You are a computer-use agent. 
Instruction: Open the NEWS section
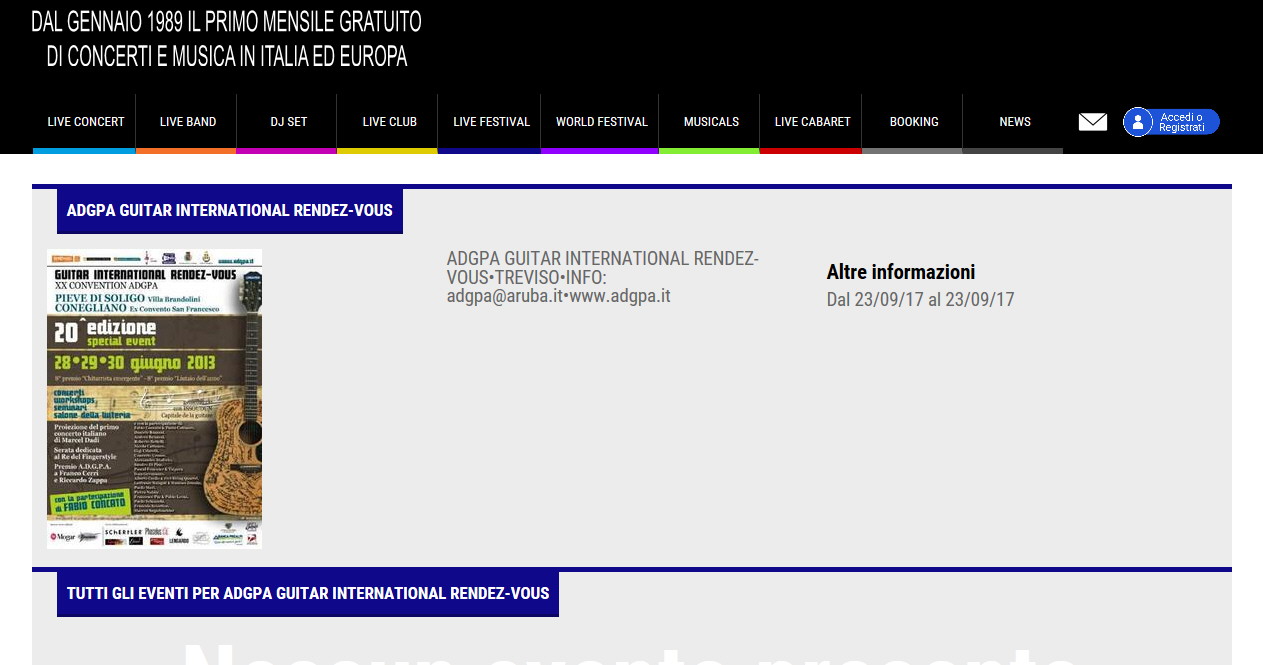[1014, 123]
